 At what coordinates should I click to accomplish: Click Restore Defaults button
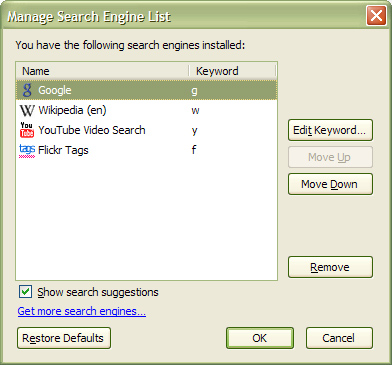64,338
